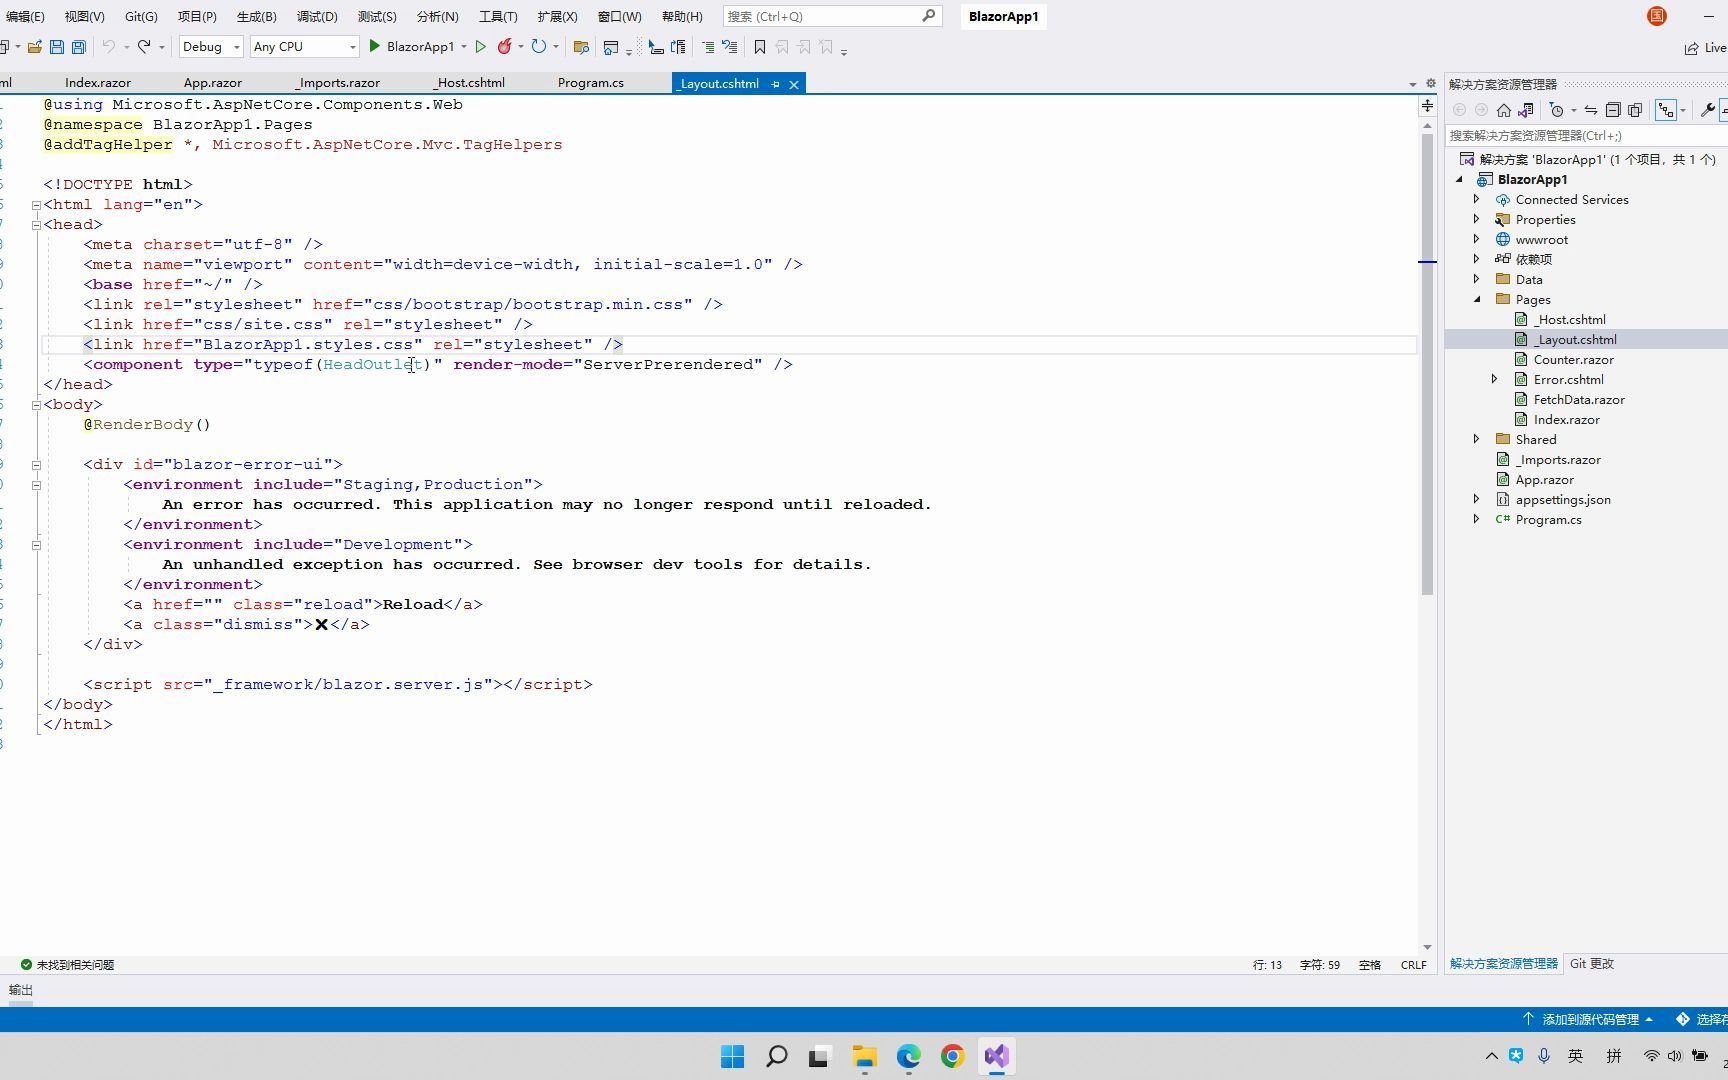The width and height of the screenshot is (1728, 1080).
Task: Open the Debug configuration dropdown
Action: tap(236, 46)
